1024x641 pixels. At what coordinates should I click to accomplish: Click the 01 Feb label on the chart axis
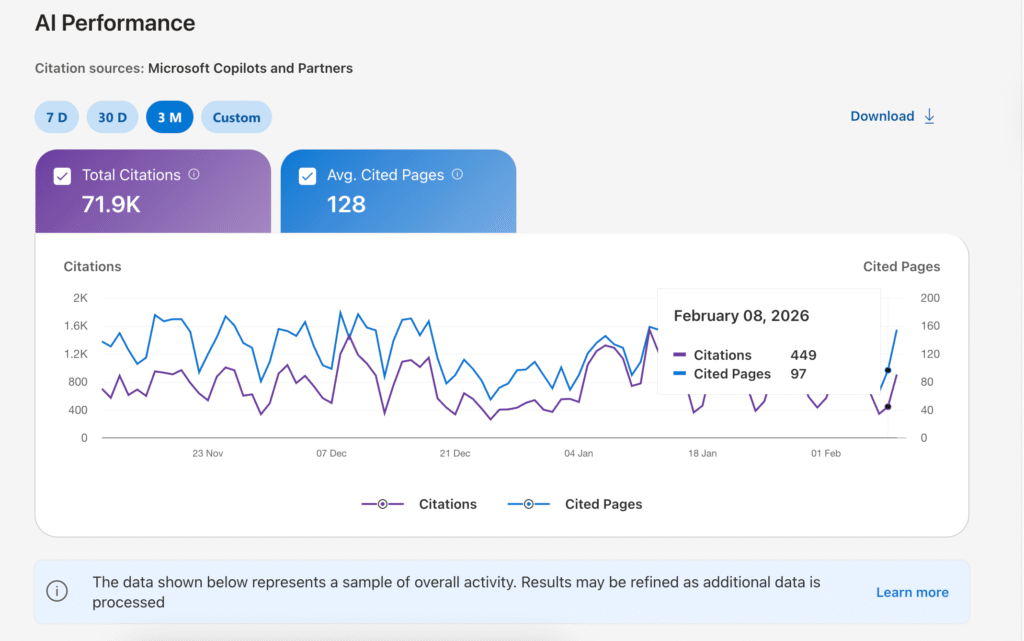pos(825,453)
